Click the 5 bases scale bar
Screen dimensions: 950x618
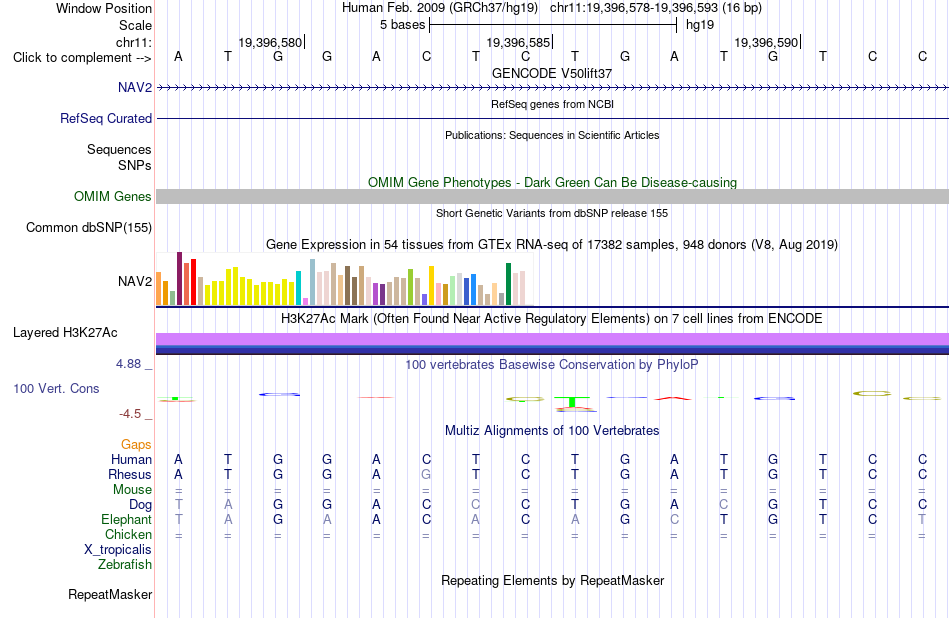pyautogui.click(x=553, y=25)
